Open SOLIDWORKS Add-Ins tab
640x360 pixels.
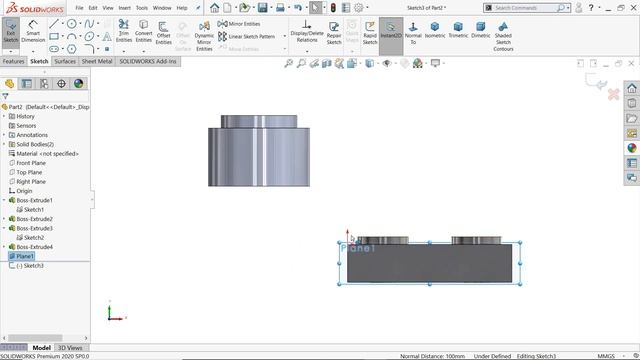(x=148, y=61)
